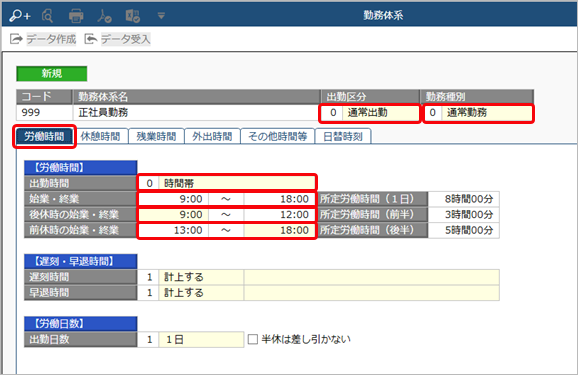Click the 【労働日数】 section header

coord(81,324)
